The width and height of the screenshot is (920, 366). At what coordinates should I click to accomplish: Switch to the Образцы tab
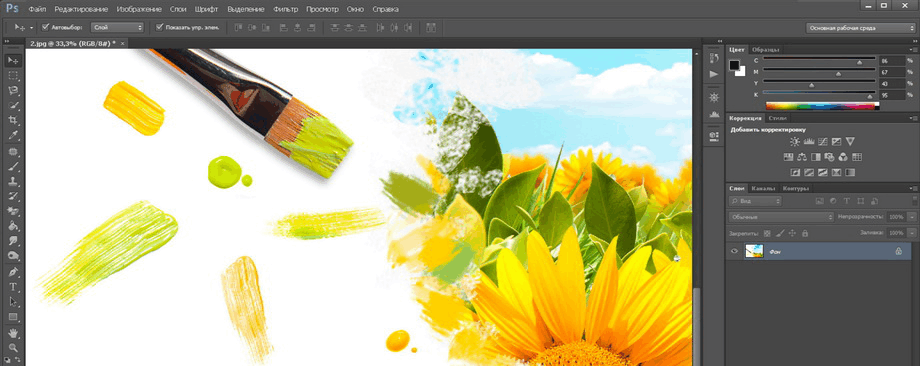coord(766,50)
